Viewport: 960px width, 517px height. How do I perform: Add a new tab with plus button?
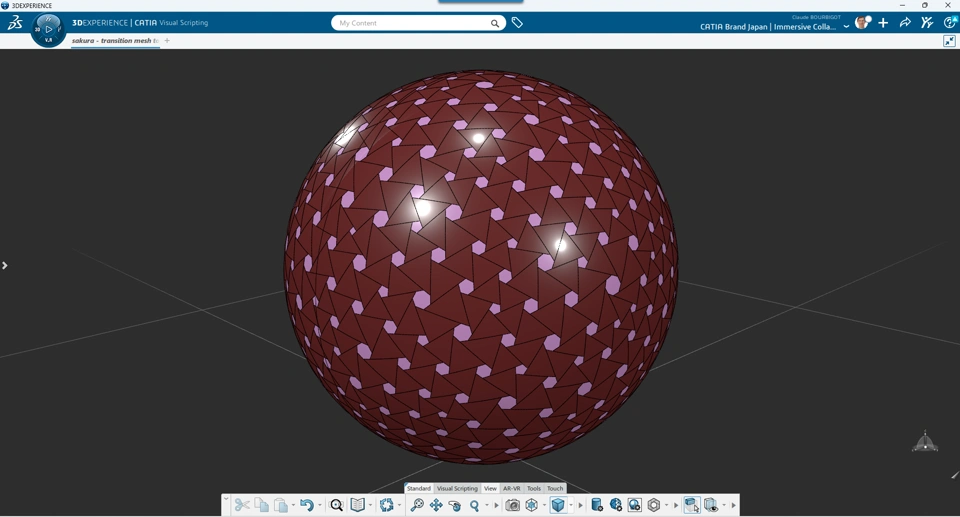point(167,40)
